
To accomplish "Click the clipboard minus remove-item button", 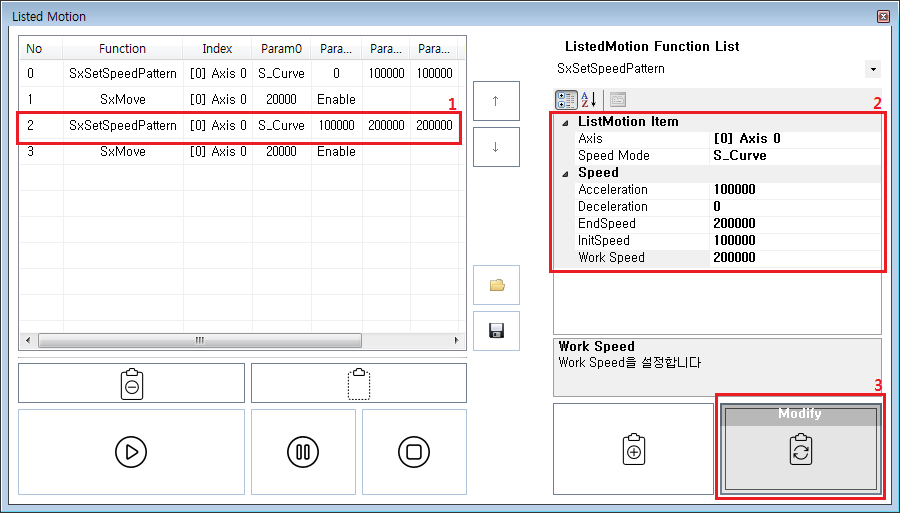I will coord(131,383).
